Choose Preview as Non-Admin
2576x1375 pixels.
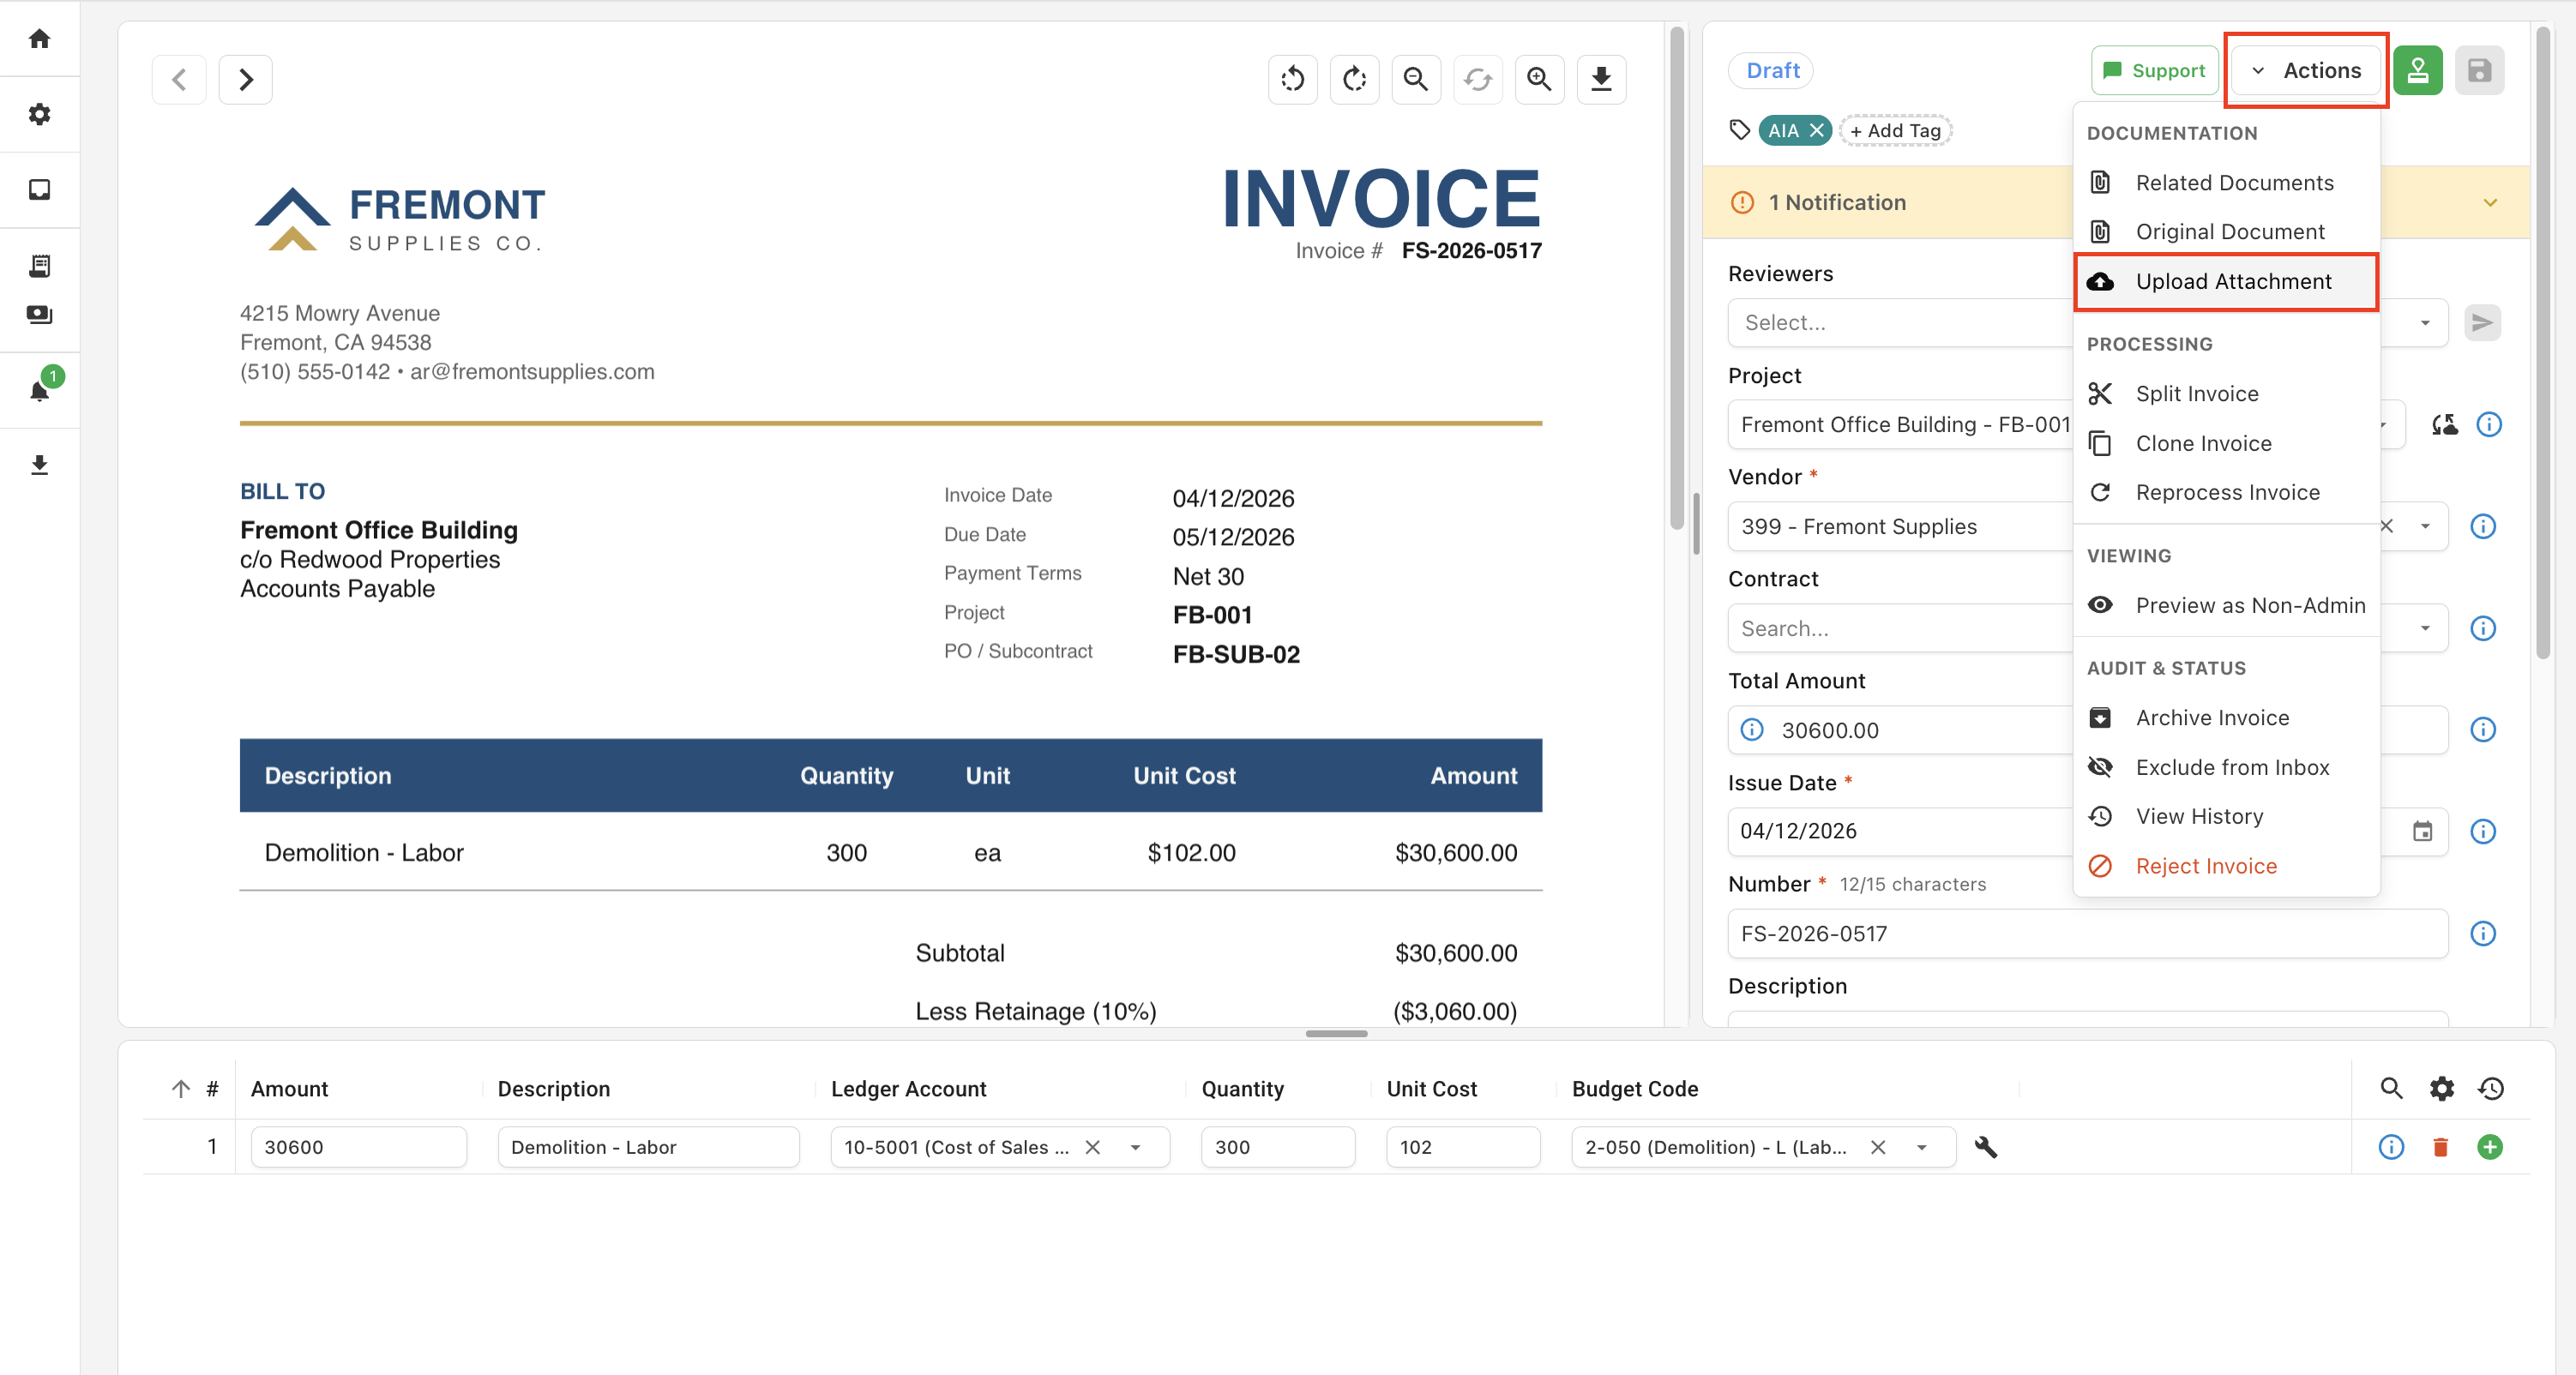coord(2226,605)
